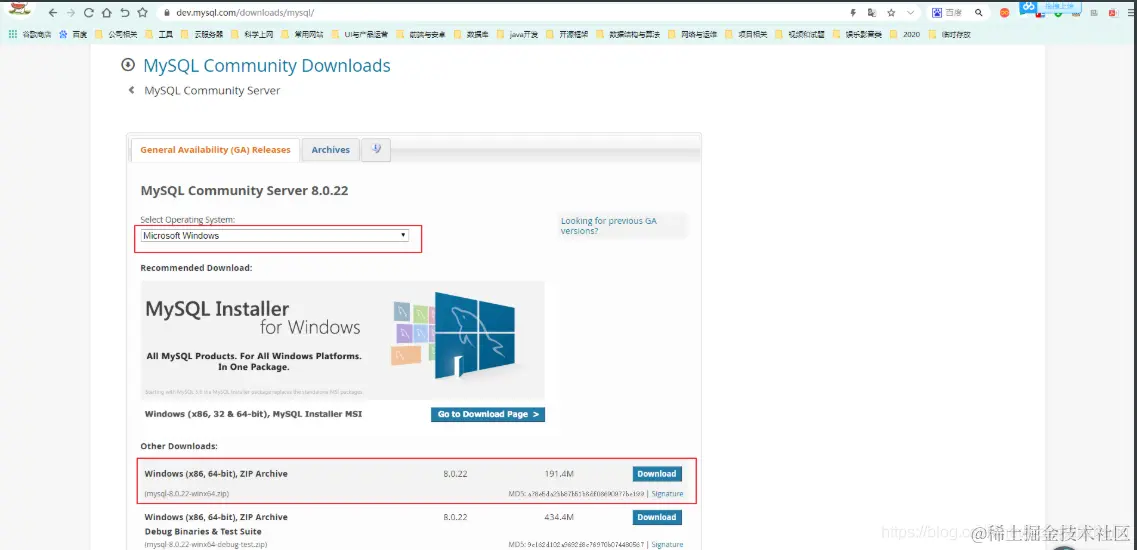Reload the page with the refresh icon
Viewport: 1137px width, 550px height.
pos(88,13)
